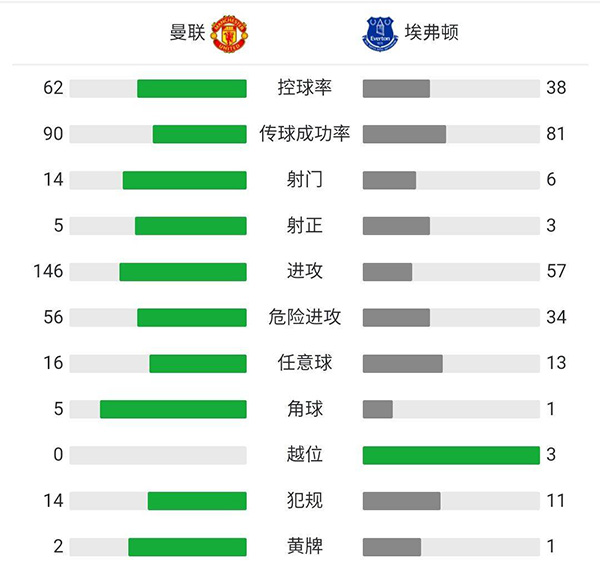Click the 传球成功率 stat label
The height and width of the screenshot is (568, 600).
tap(304, 134)
